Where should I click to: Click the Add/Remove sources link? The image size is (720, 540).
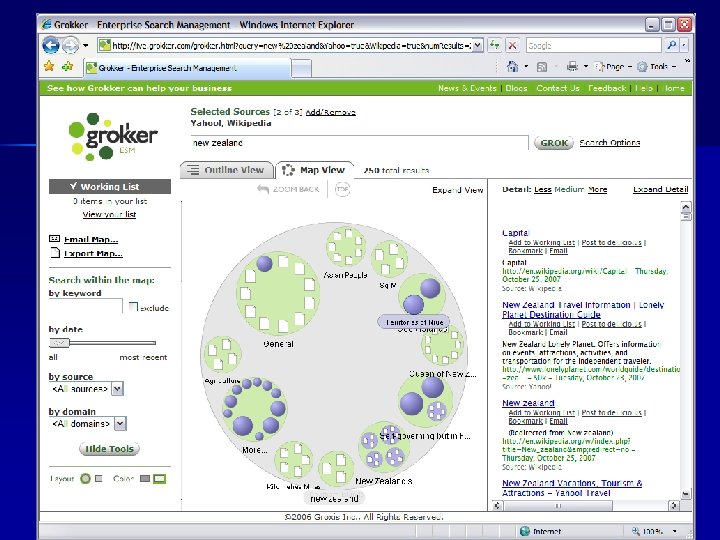point(330,112)
